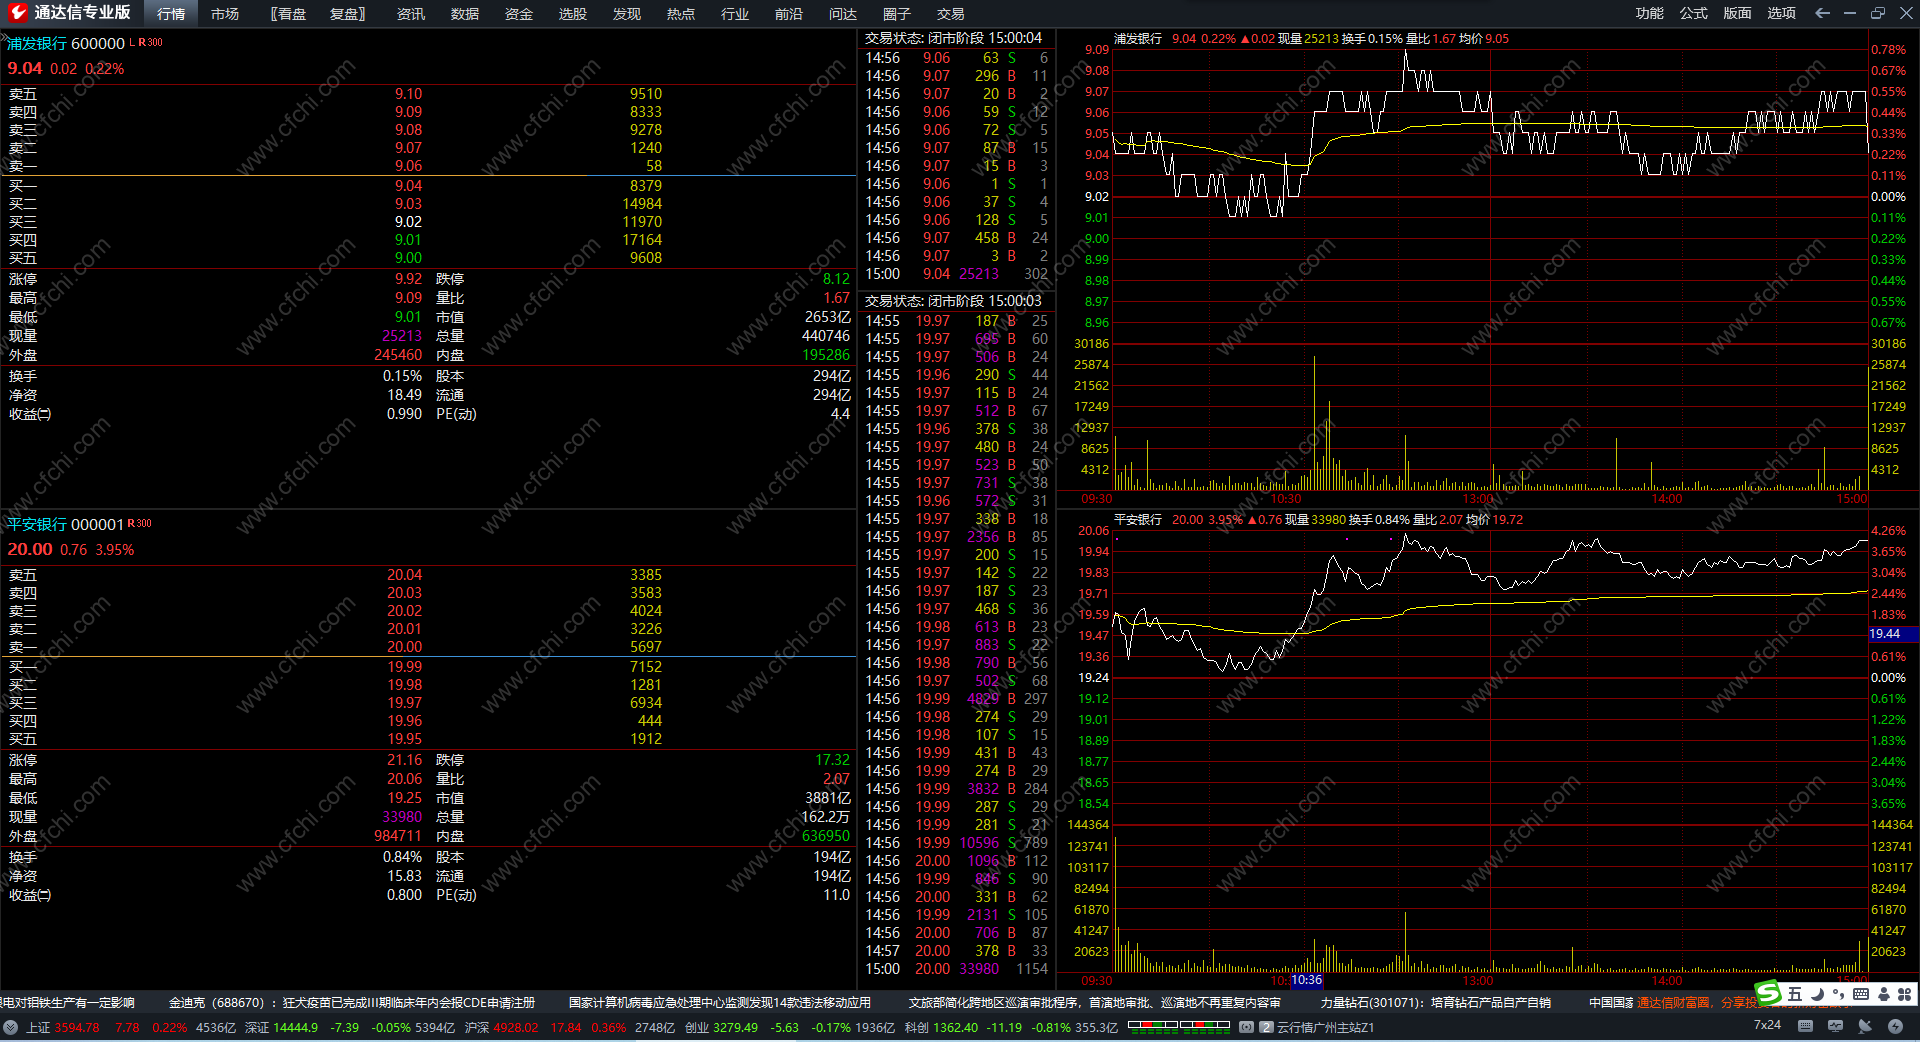Image resolution: width=1920 pixels, height=1042 pixels.
Task: Click the market breadth red-green indicator bar
Action: pos(1179,1026)
